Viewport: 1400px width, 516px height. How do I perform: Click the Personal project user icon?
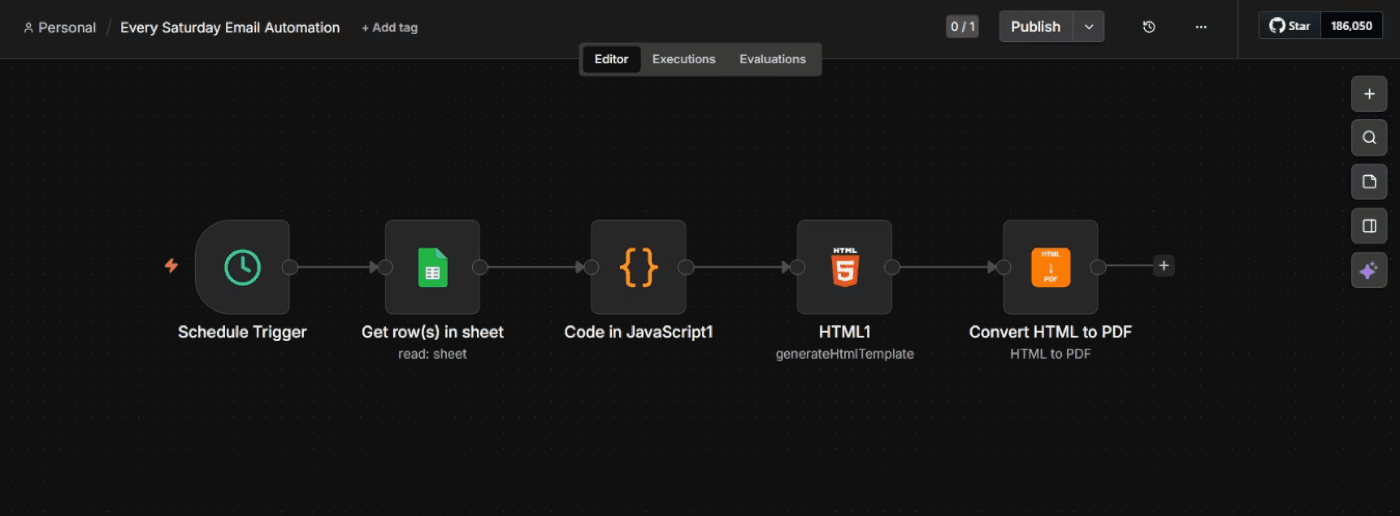point(28,28)
